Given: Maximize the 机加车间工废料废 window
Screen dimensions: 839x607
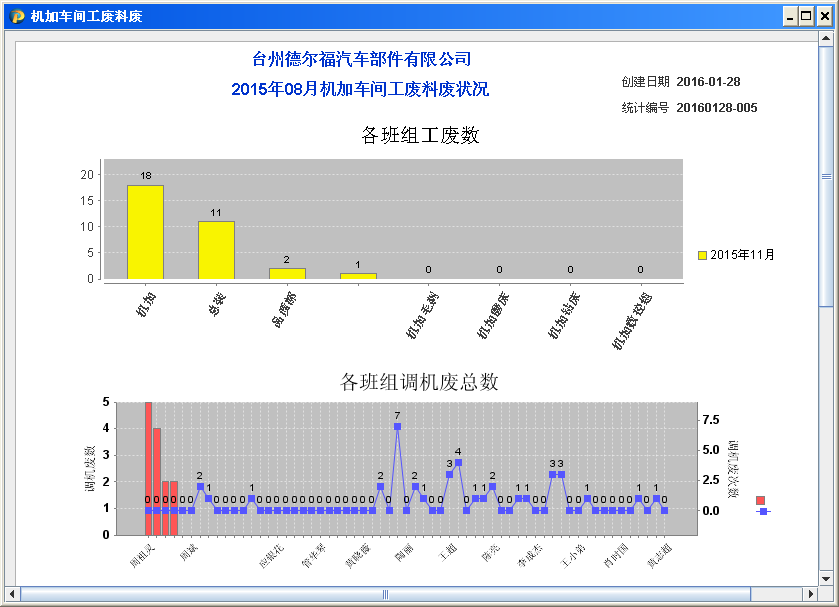Looking at the screenshot, I should (x=806, y=17).
